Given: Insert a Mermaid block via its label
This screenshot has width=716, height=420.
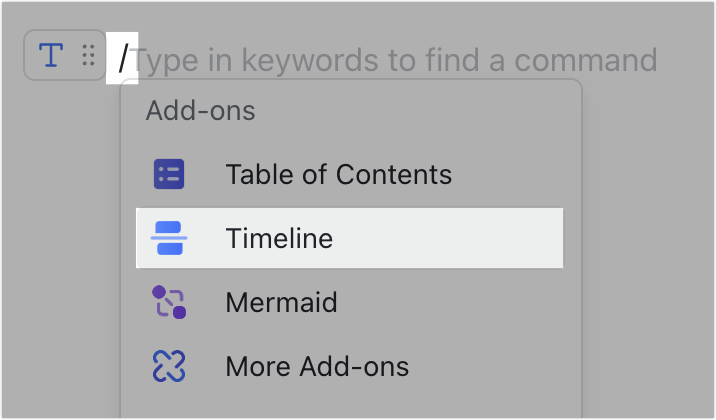Looking at the screenshot, I should tap(281, 302).
